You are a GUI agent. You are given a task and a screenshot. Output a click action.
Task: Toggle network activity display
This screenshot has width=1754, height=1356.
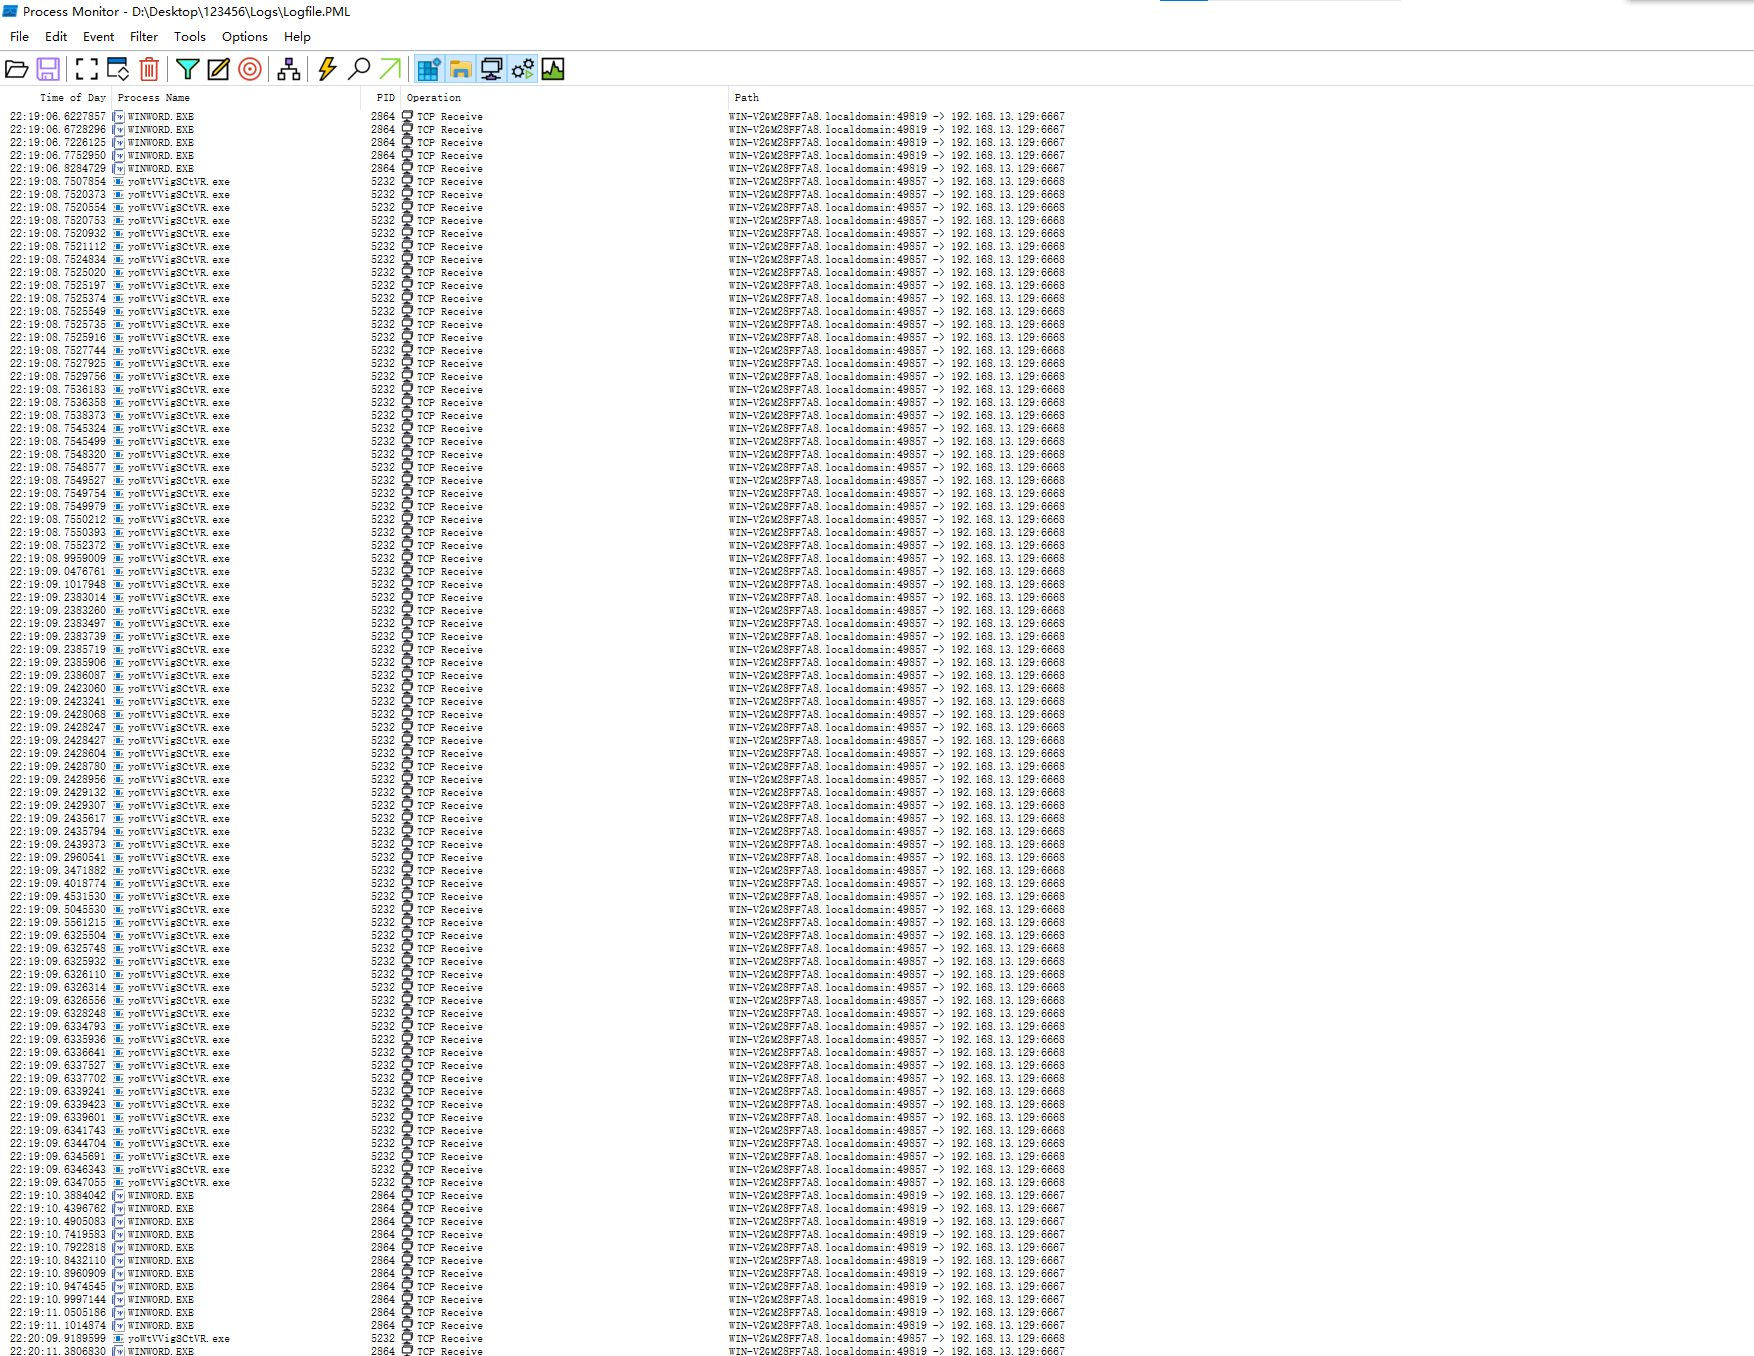[x=491, y=69]
